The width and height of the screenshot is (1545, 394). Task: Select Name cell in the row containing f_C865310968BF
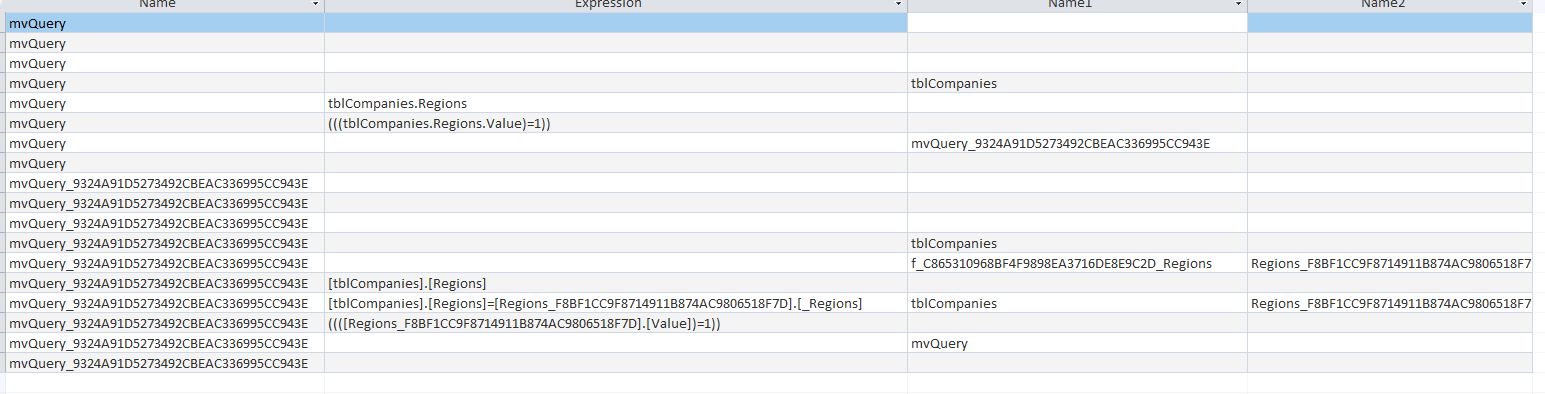tap(165, 263)
